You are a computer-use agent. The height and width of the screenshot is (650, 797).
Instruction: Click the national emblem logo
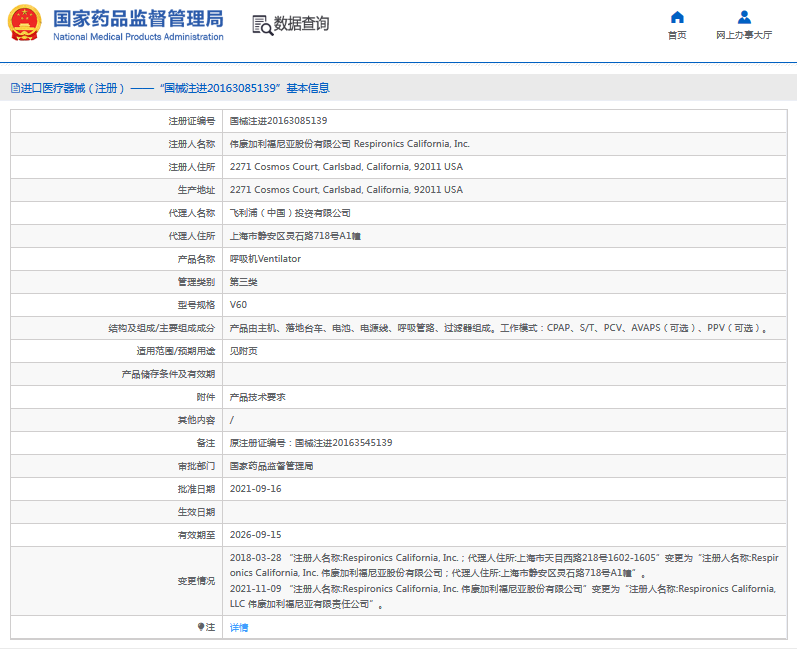[24, 23]
